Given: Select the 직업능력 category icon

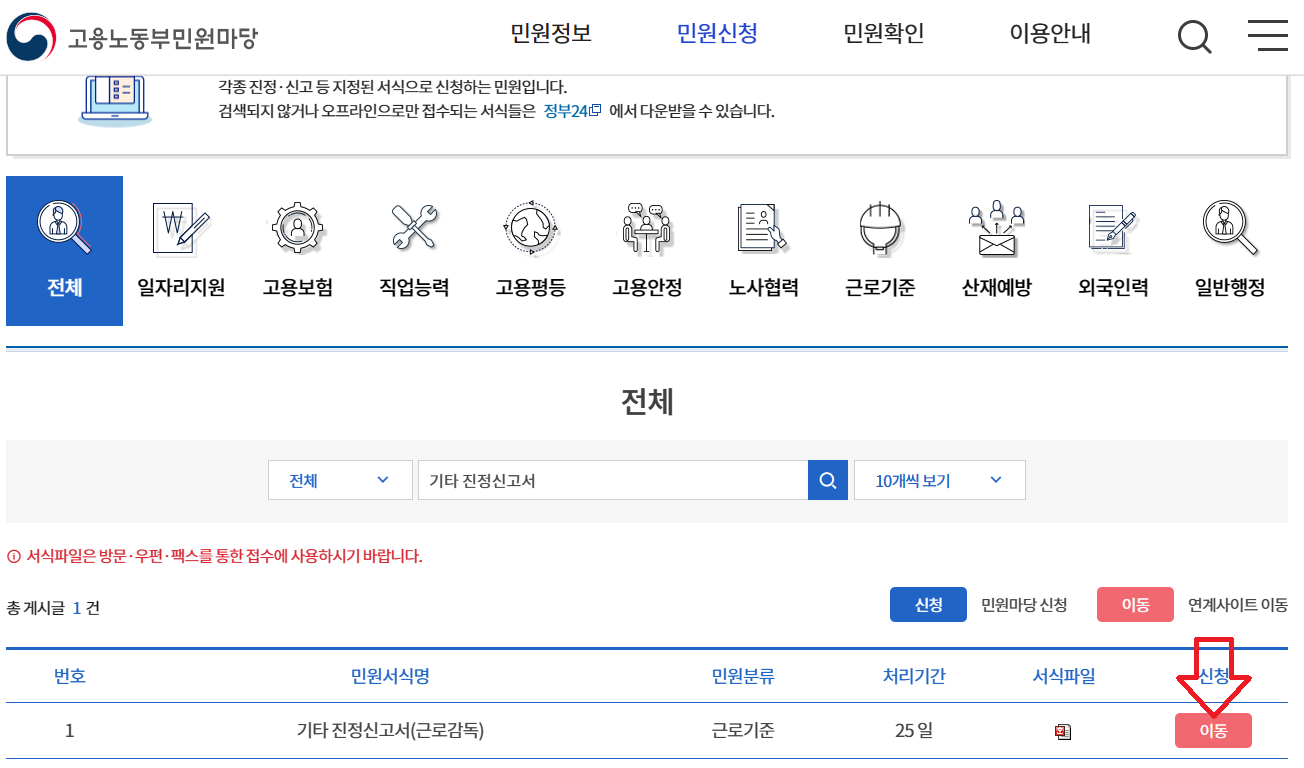Looking at the screenshot, I should pyautogui.click(x=413, y=245).
